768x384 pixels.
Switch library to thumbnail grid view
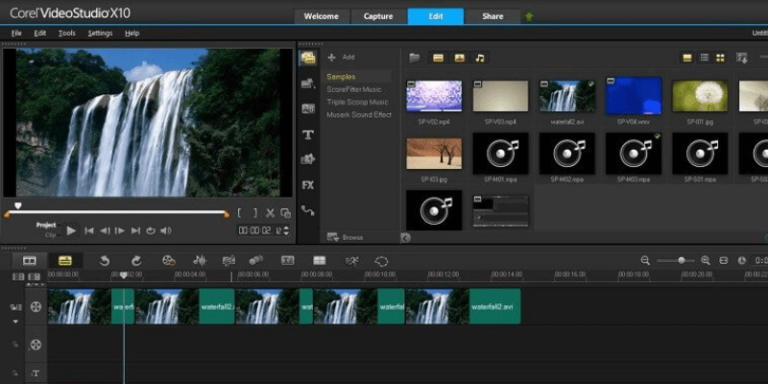pos(720,58)
